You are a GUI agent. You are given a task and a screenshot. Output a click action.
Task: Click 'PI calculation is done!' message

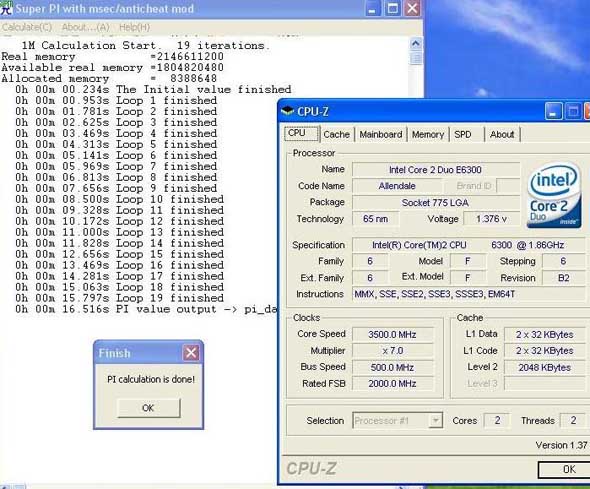click(151, 379)
